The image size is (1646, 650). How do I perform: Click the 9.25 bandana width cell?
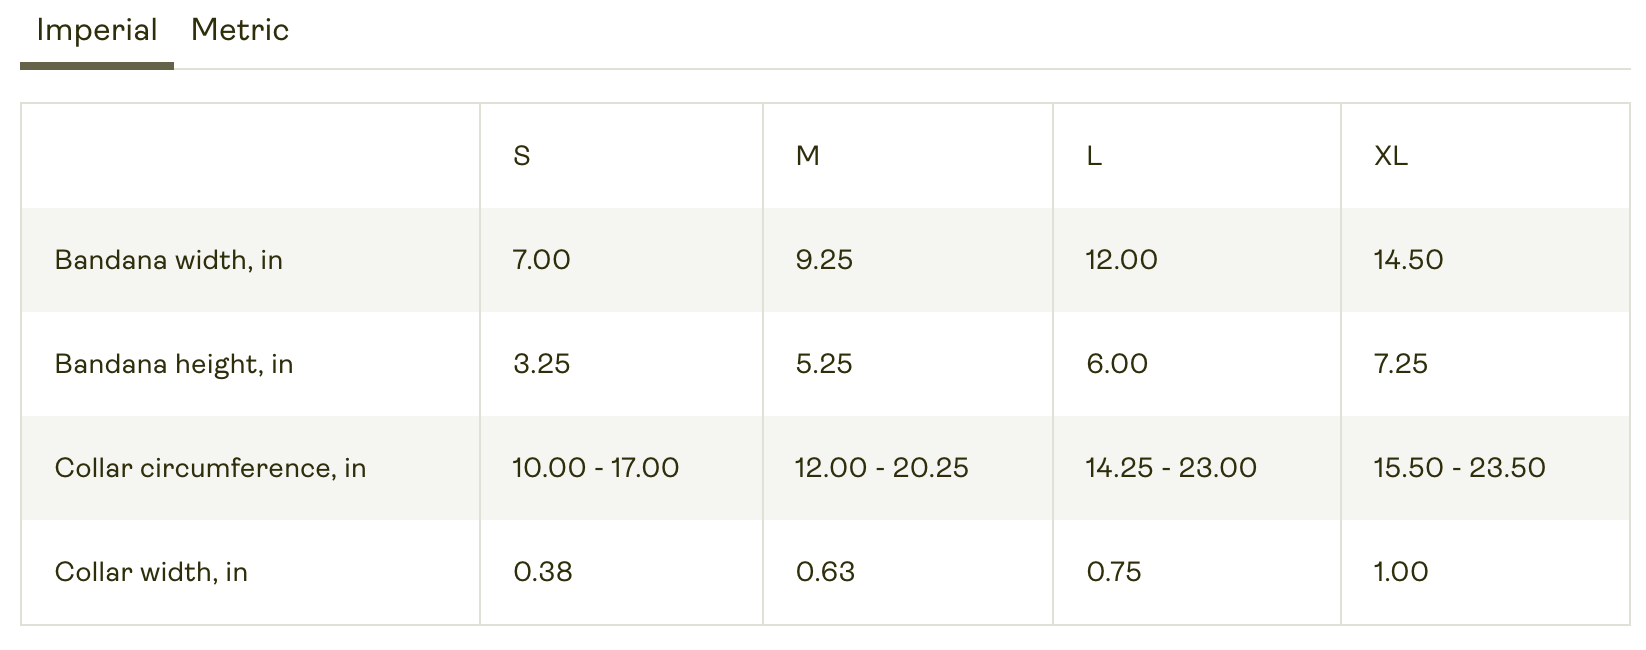point(824,260)
